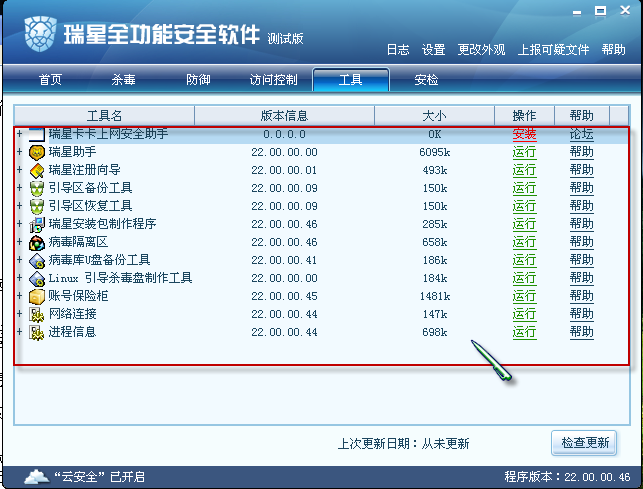
Task: Click the Rising lion shield logo
Action: coord(40,34)
